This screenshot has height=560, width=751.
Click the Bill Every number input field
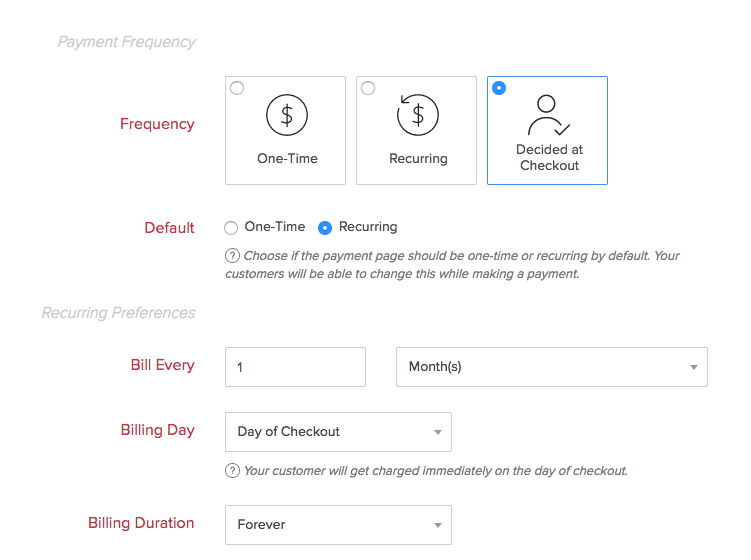pyautogui.click(x=295, y=367)
